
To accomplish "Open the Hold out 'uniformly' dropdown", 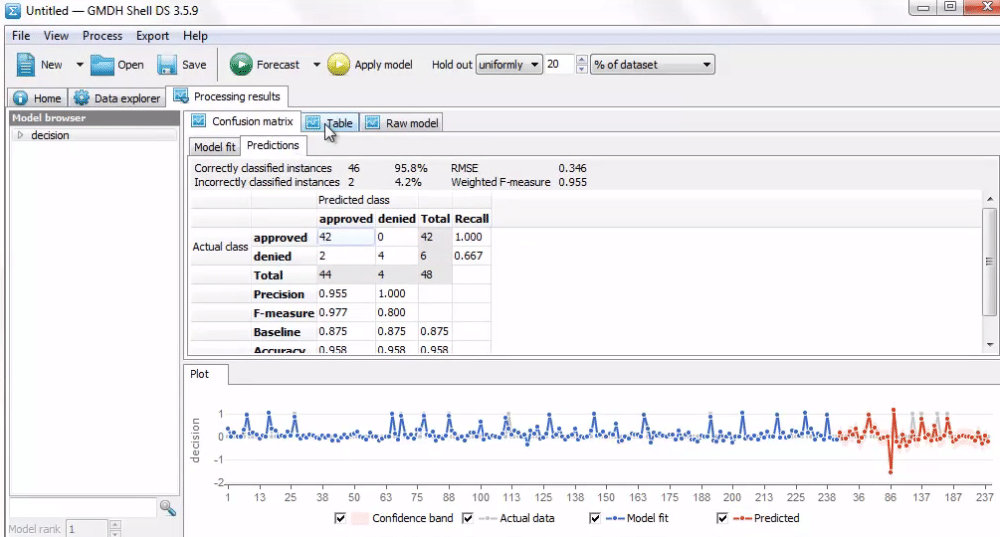I will (x=509, y=65).
